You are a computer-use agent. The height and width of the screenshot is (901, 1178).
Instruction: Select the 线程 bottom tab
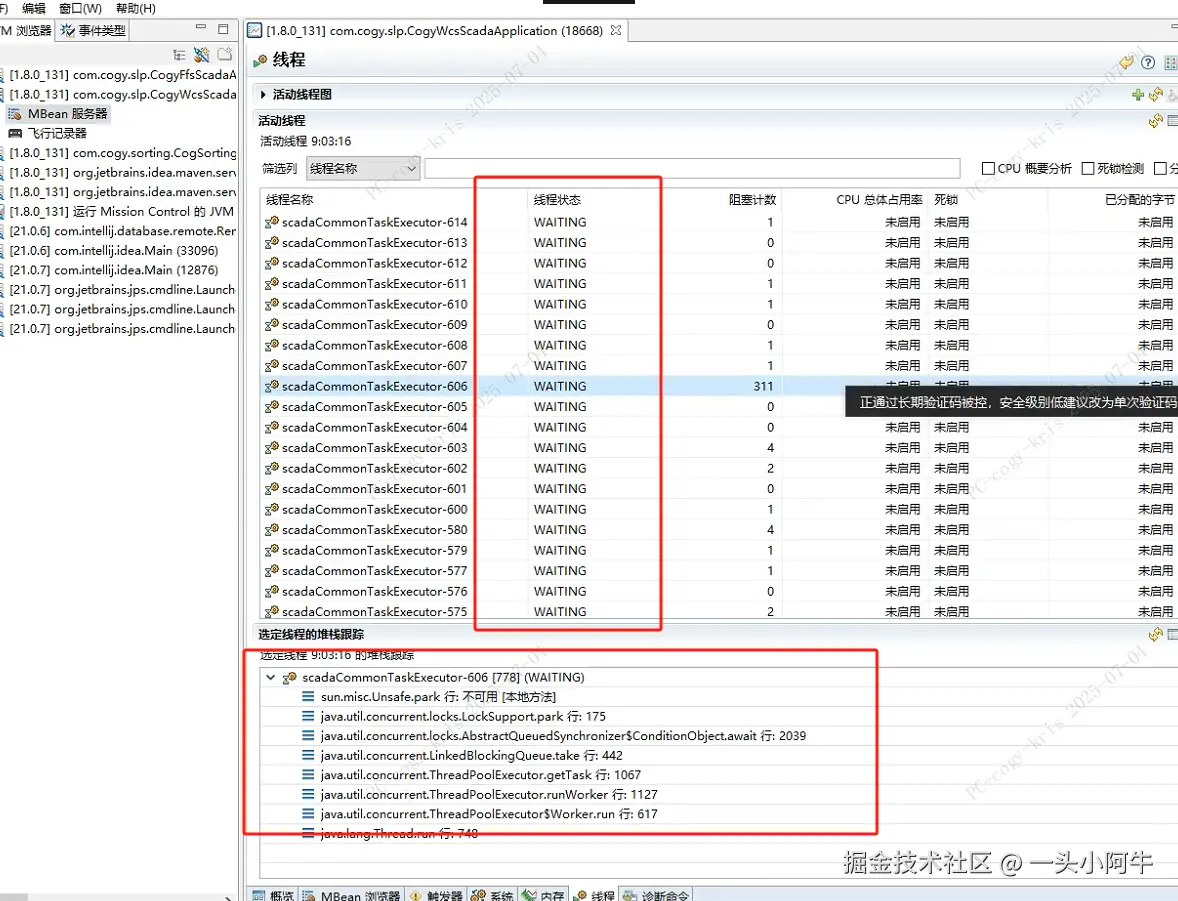coord(595,895)
